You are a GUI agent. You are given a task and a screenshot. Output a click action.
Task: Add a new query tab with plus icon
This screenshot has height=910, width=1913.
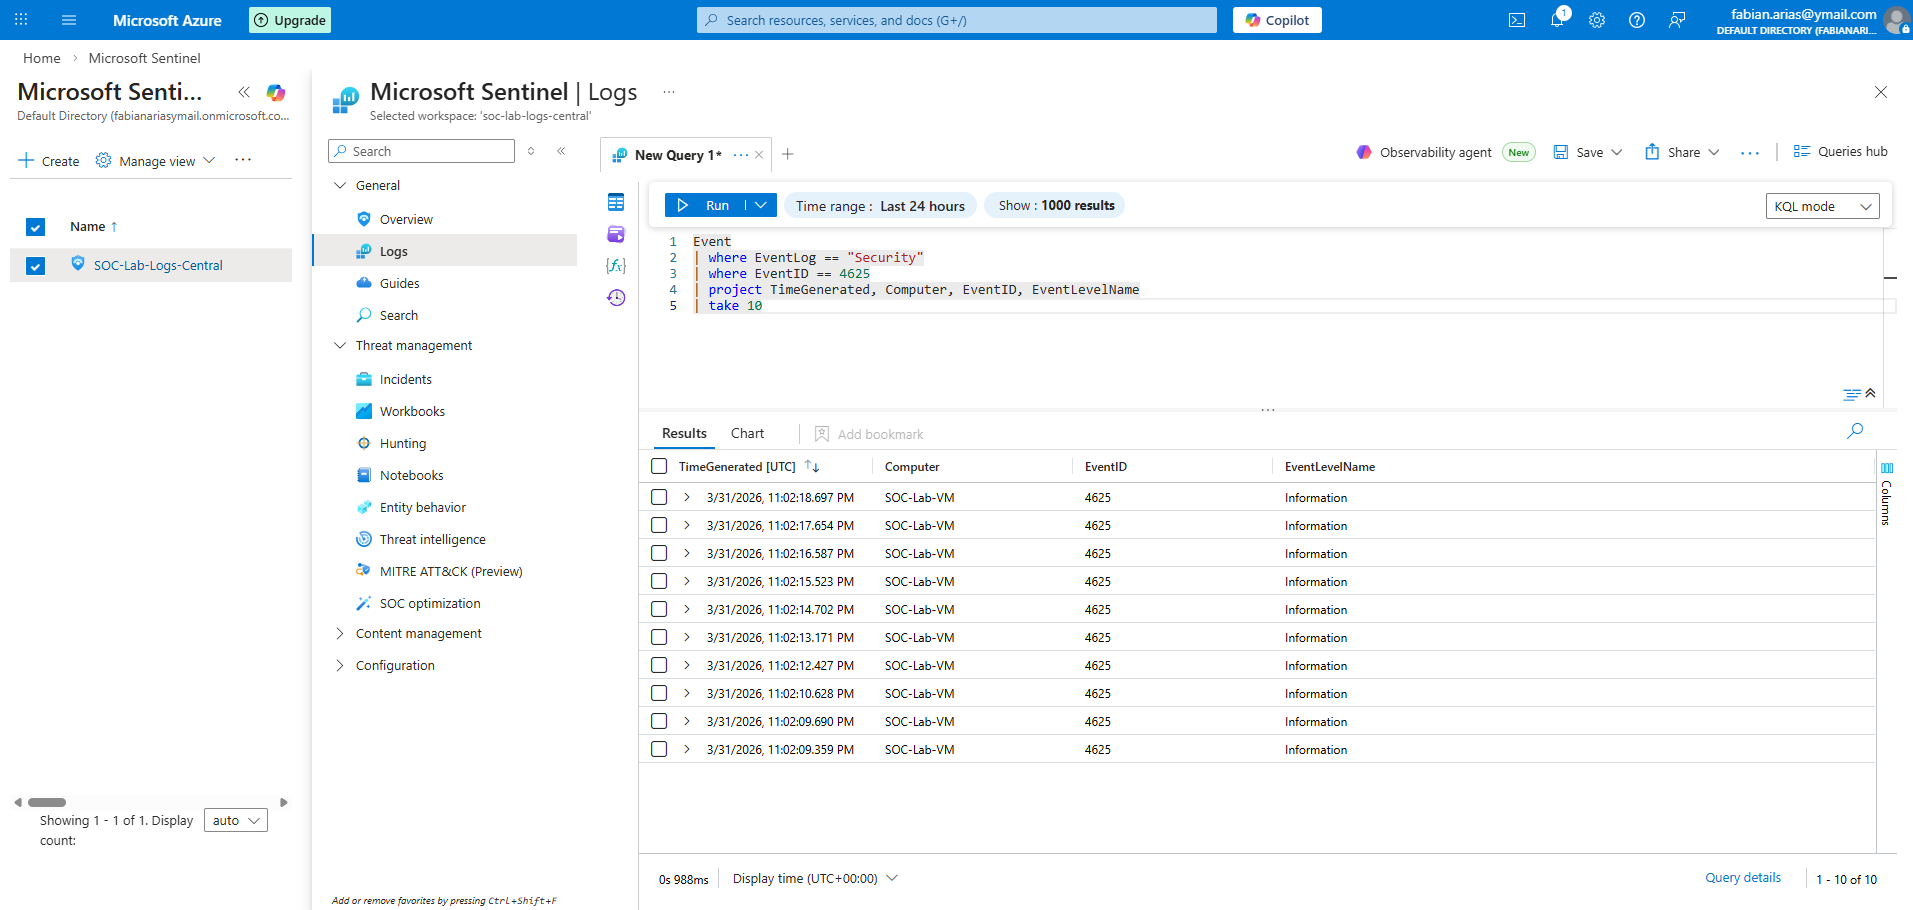coord(788,154)
